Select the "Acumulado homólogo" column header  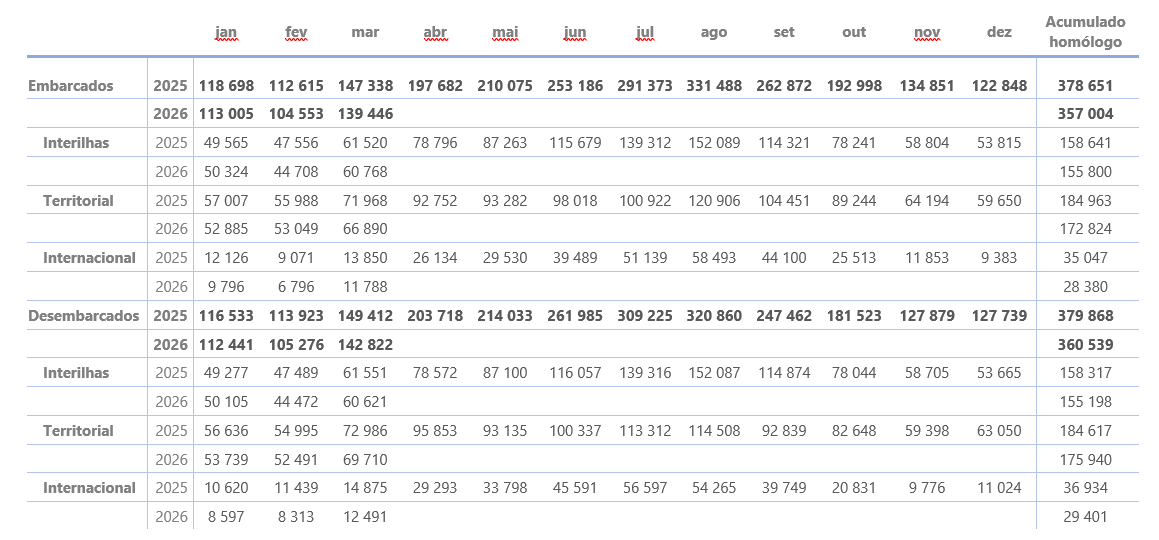click(1084, 32)
